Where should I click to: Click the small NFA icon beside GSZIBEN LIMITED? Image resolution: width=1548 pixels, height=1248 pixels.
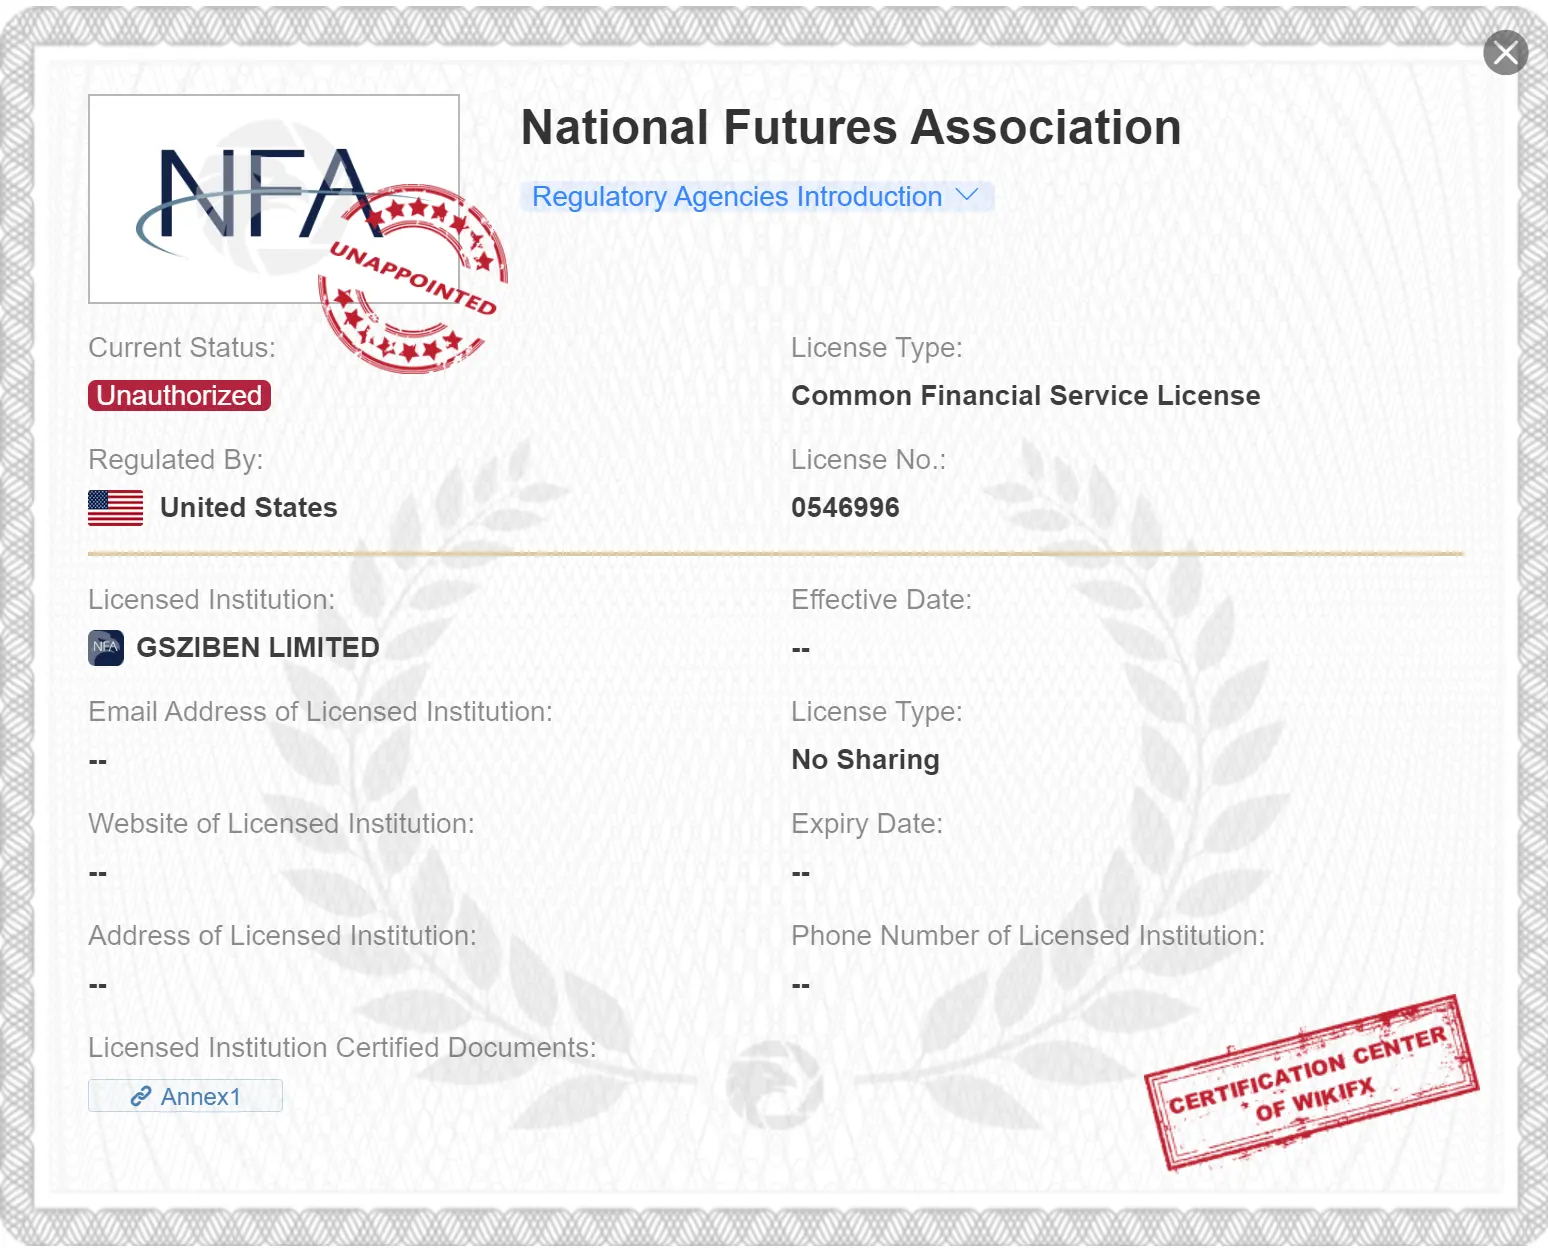(x=106, y=648)
